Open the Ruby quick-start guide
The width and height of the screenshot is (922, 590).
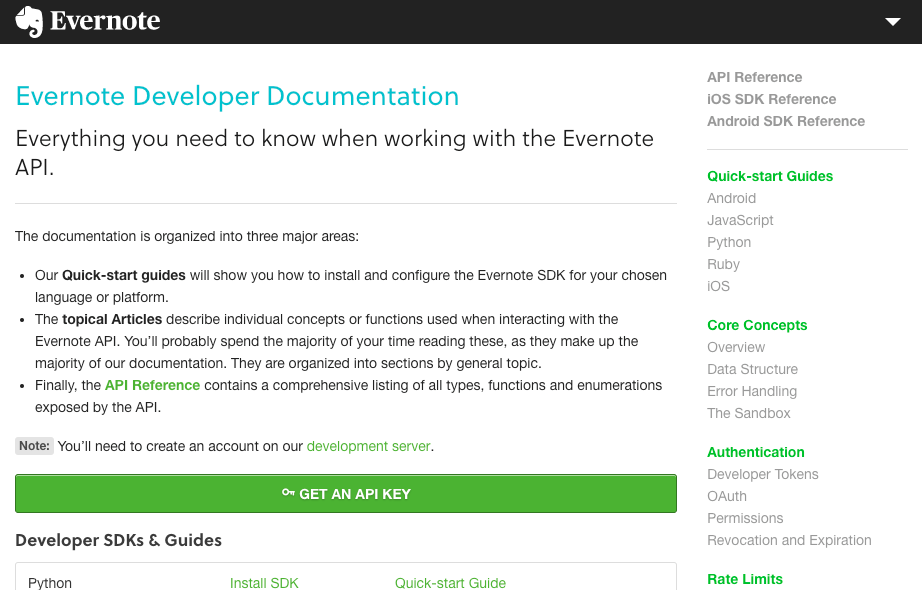[x=723, y=264]
